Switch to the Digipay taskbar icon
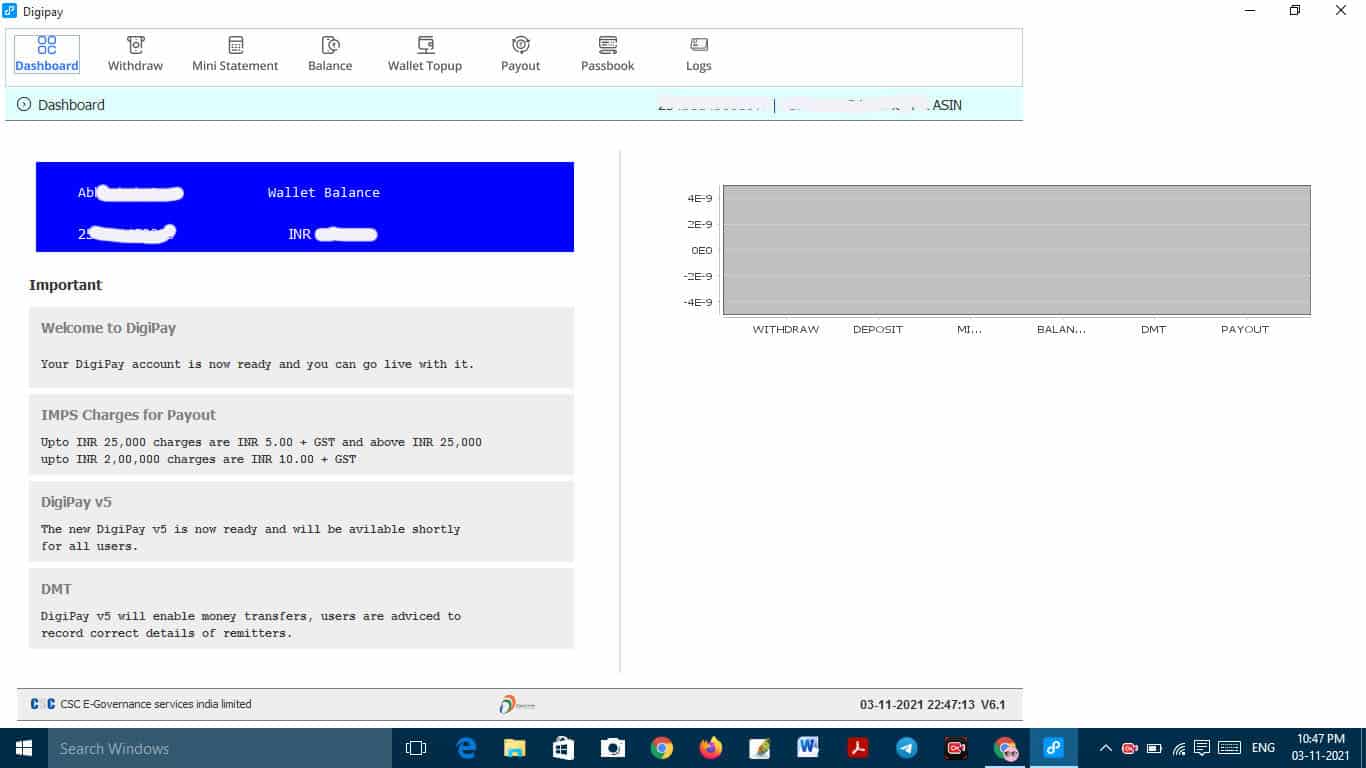This screenshot has width=1366, height=768. 1053,748
